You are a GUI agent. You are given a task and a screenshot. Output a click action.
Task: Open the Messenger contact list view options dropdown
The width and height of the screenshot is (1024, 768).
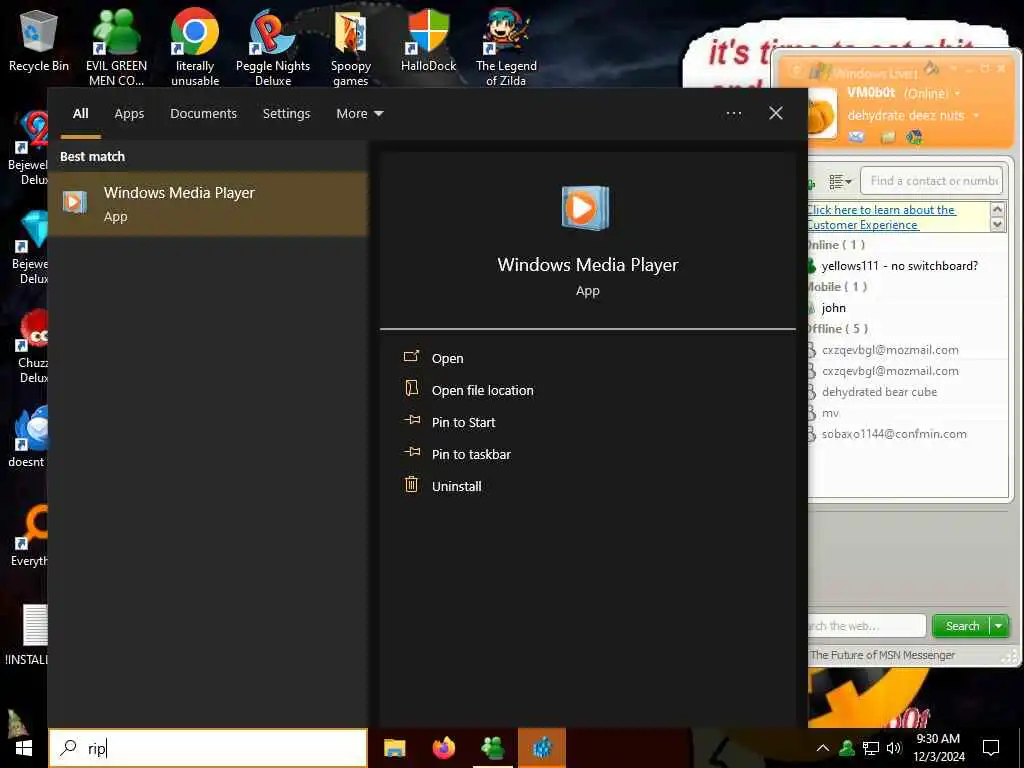pos(840,182)
